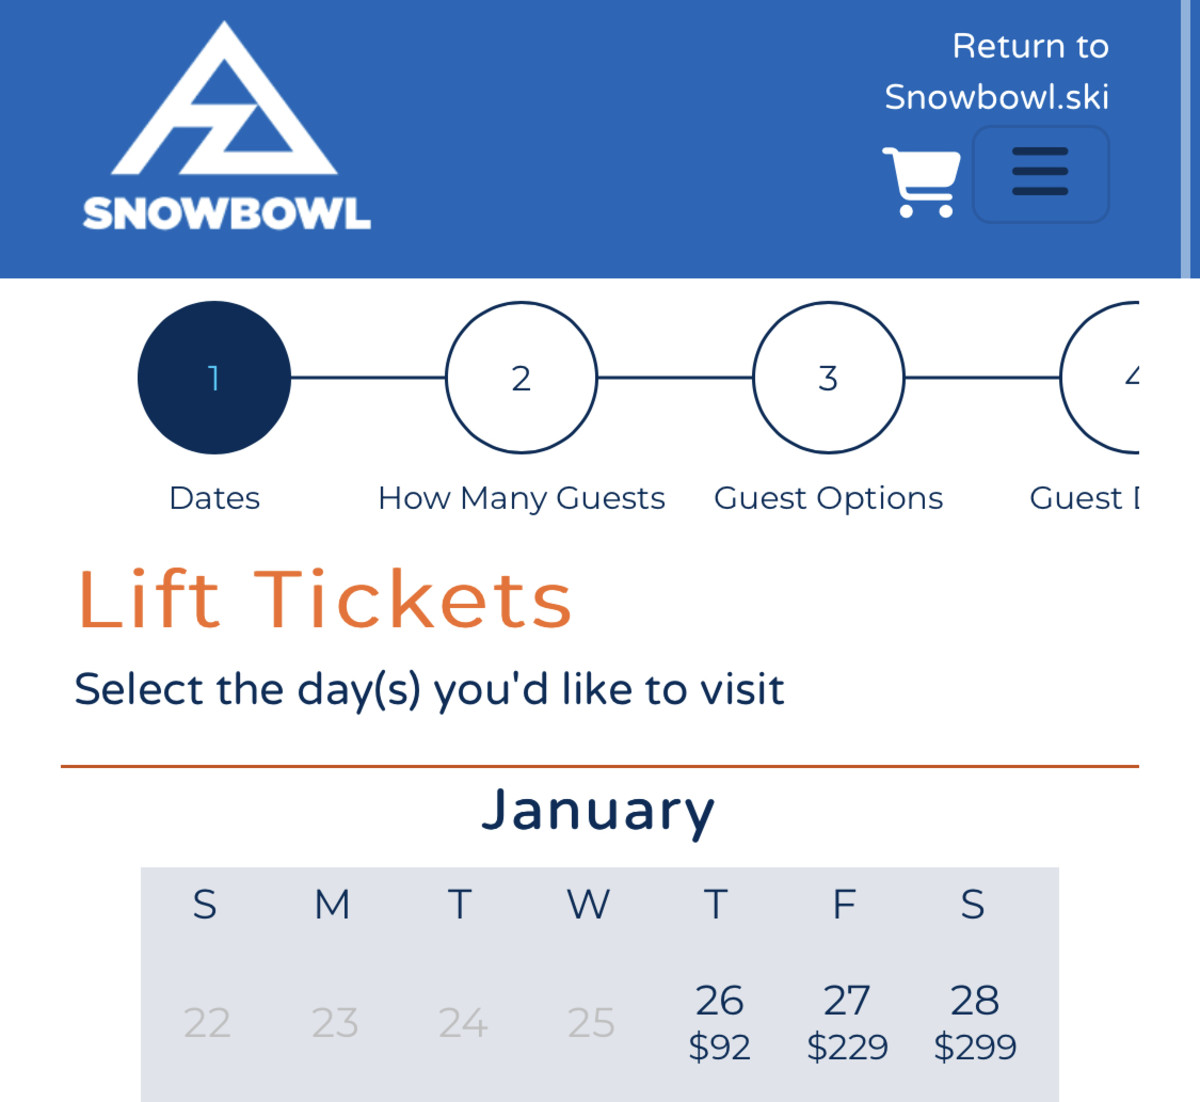Click the How Many Guests step label
Image resolution: width=1200 pixels, height=1102 pixels.
[521, 497]
